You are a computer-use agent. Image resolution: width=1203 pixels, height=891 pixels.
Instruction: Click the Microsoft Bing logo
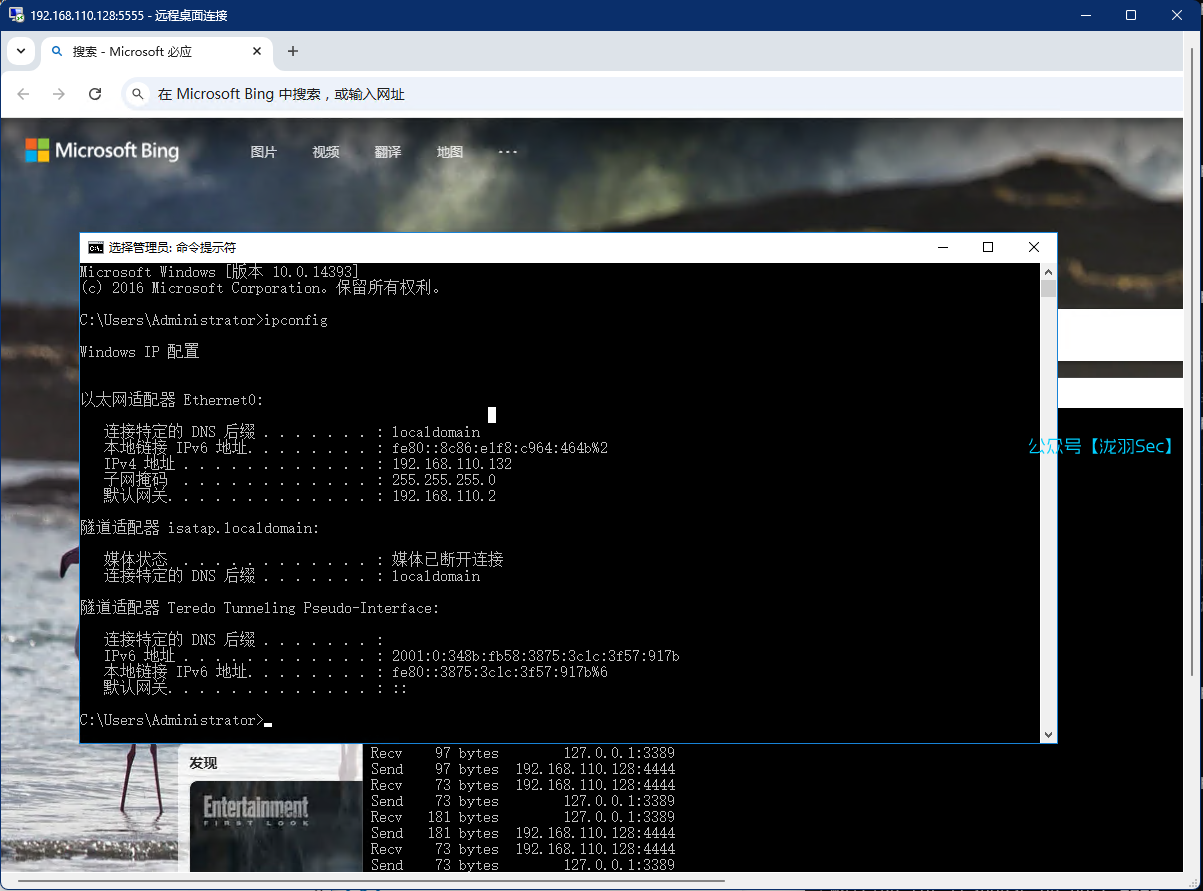click(102, 151)
